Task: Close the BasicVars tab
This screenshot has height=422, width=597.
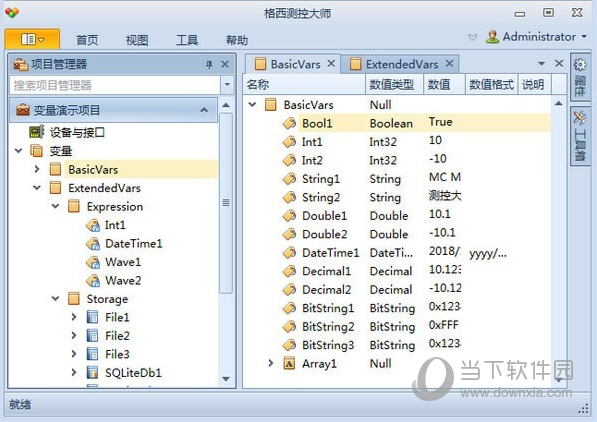Action: pyautogui.click(x=332, y=64)
